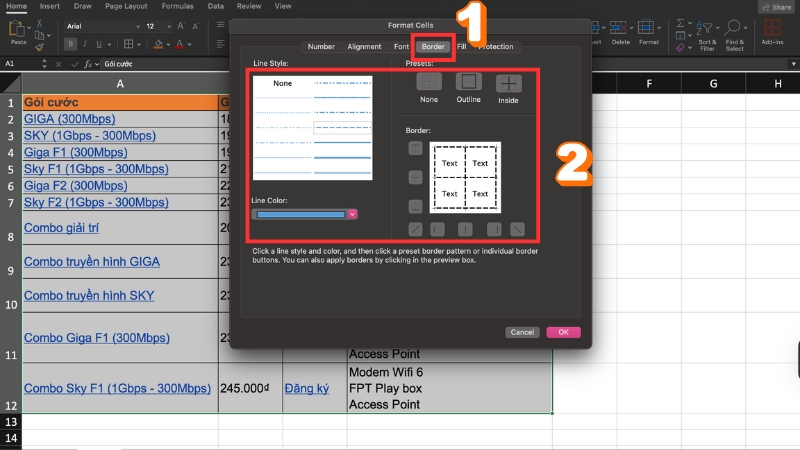Open the Add-ins icon

(772, 26)
